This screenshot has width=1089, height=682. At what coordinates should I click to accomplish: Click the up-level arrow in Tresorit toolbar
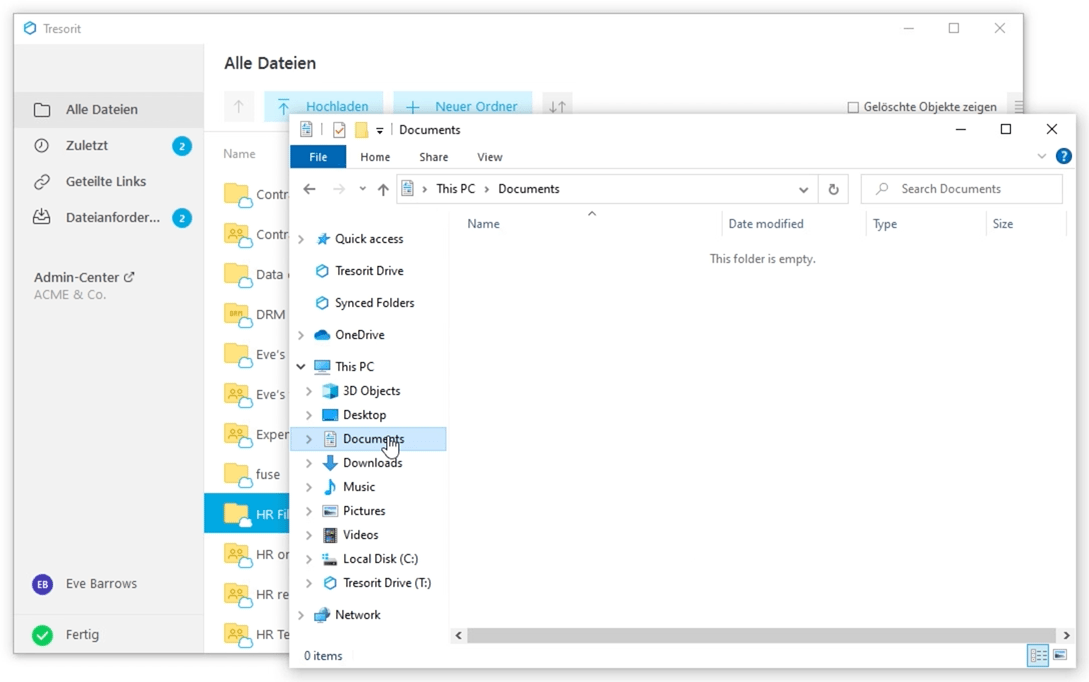point(239,106)
